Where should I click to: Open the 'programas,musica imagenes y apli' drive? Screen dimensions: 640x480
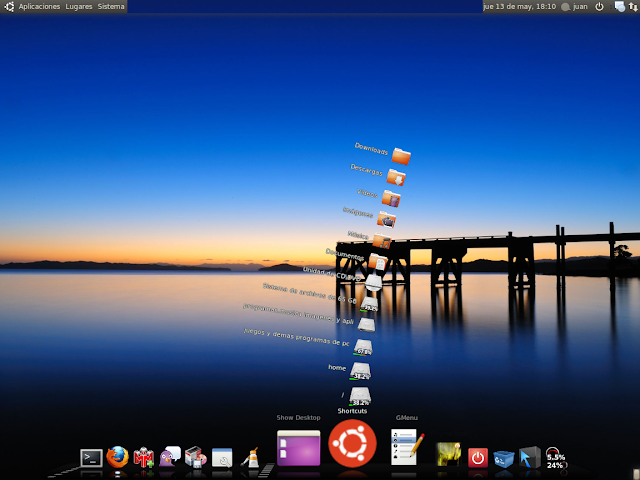coord(366,325)
